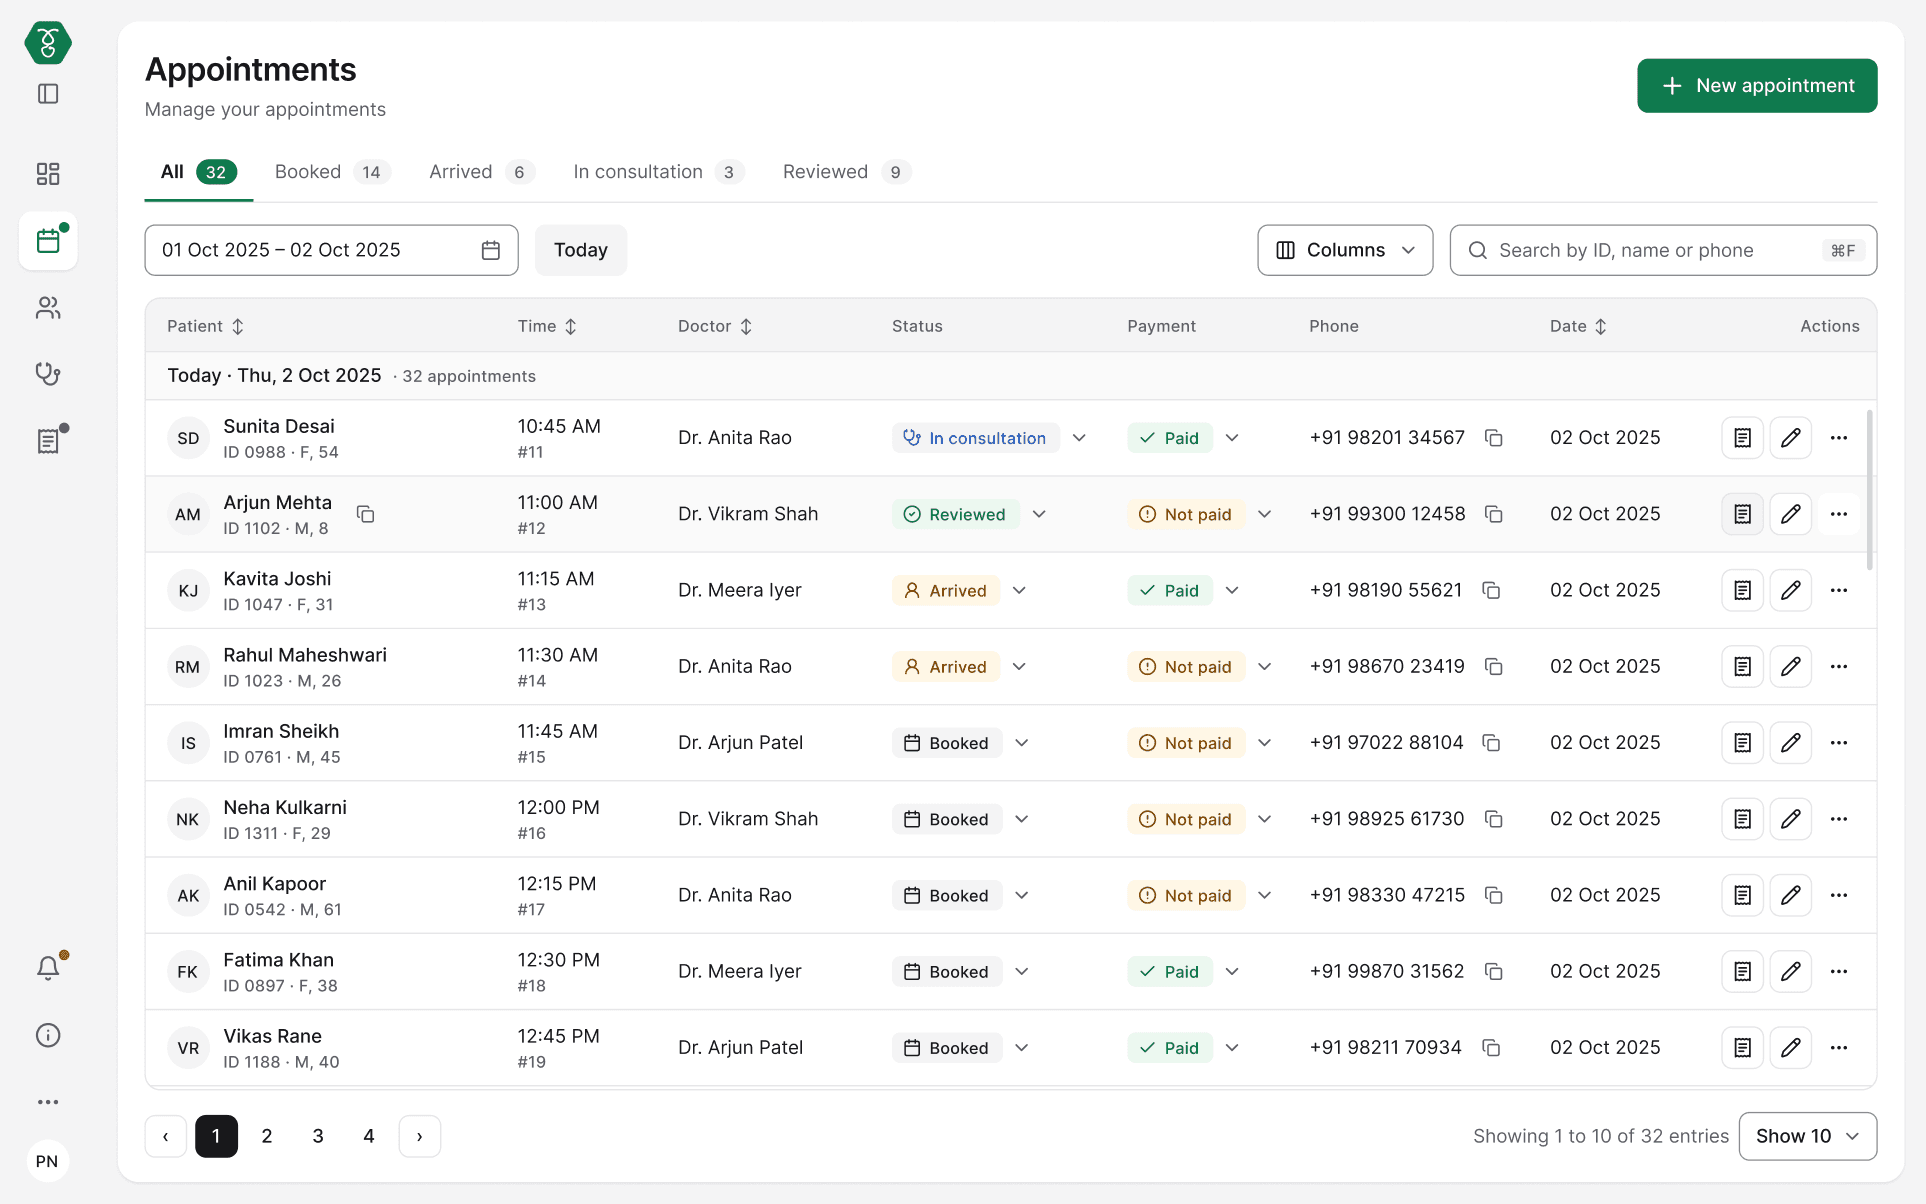
Task: Click the New appointment button
Action: [x=1757, y=86]
